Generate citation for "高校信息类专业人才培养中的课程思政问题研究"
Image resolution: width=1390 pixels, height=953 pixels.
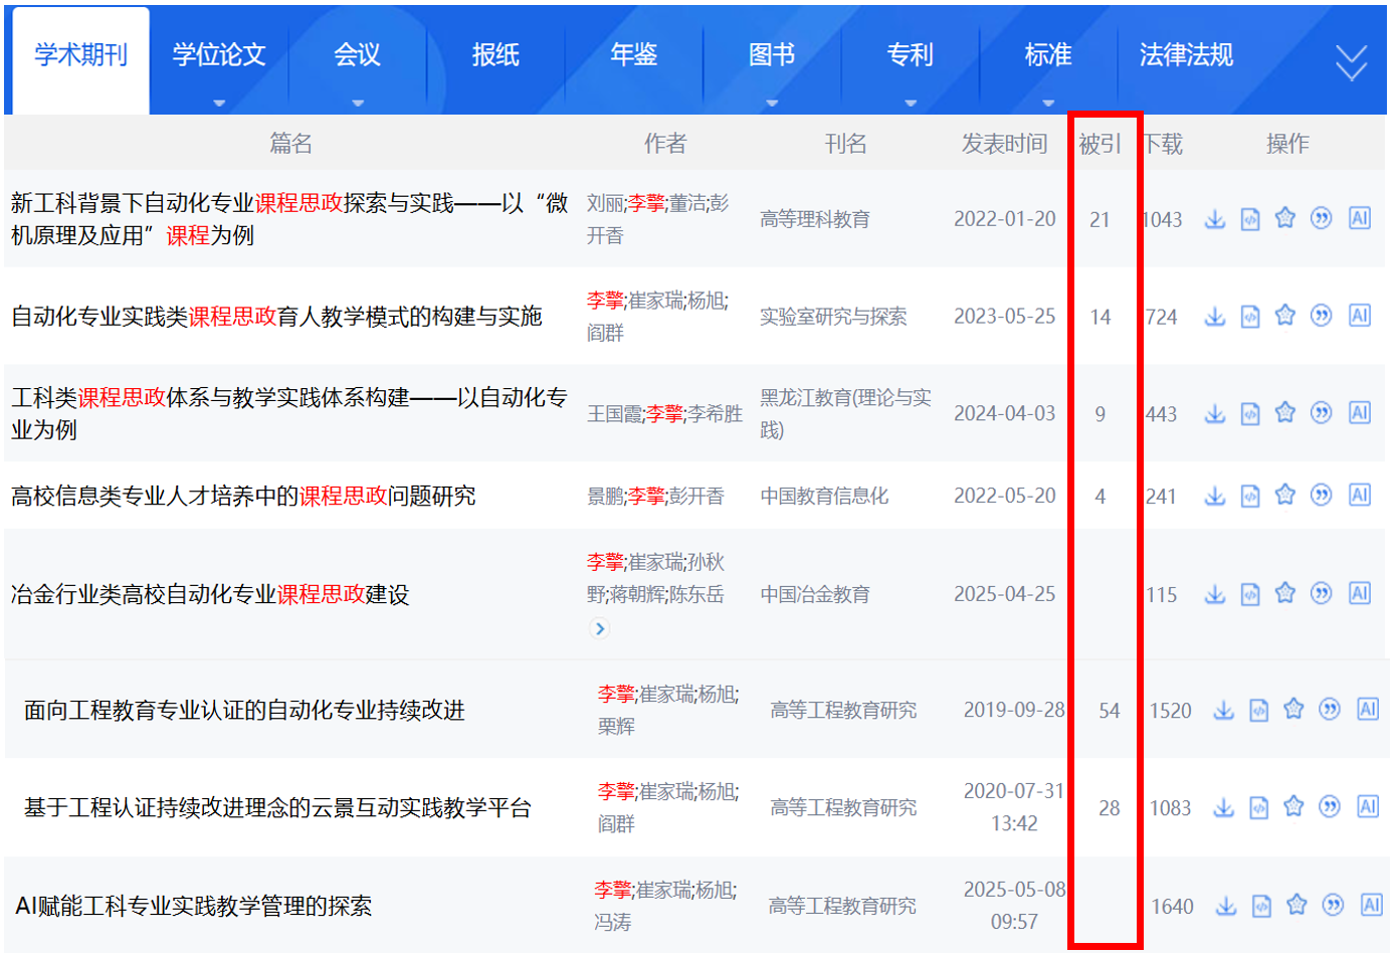pos(1321,494)
